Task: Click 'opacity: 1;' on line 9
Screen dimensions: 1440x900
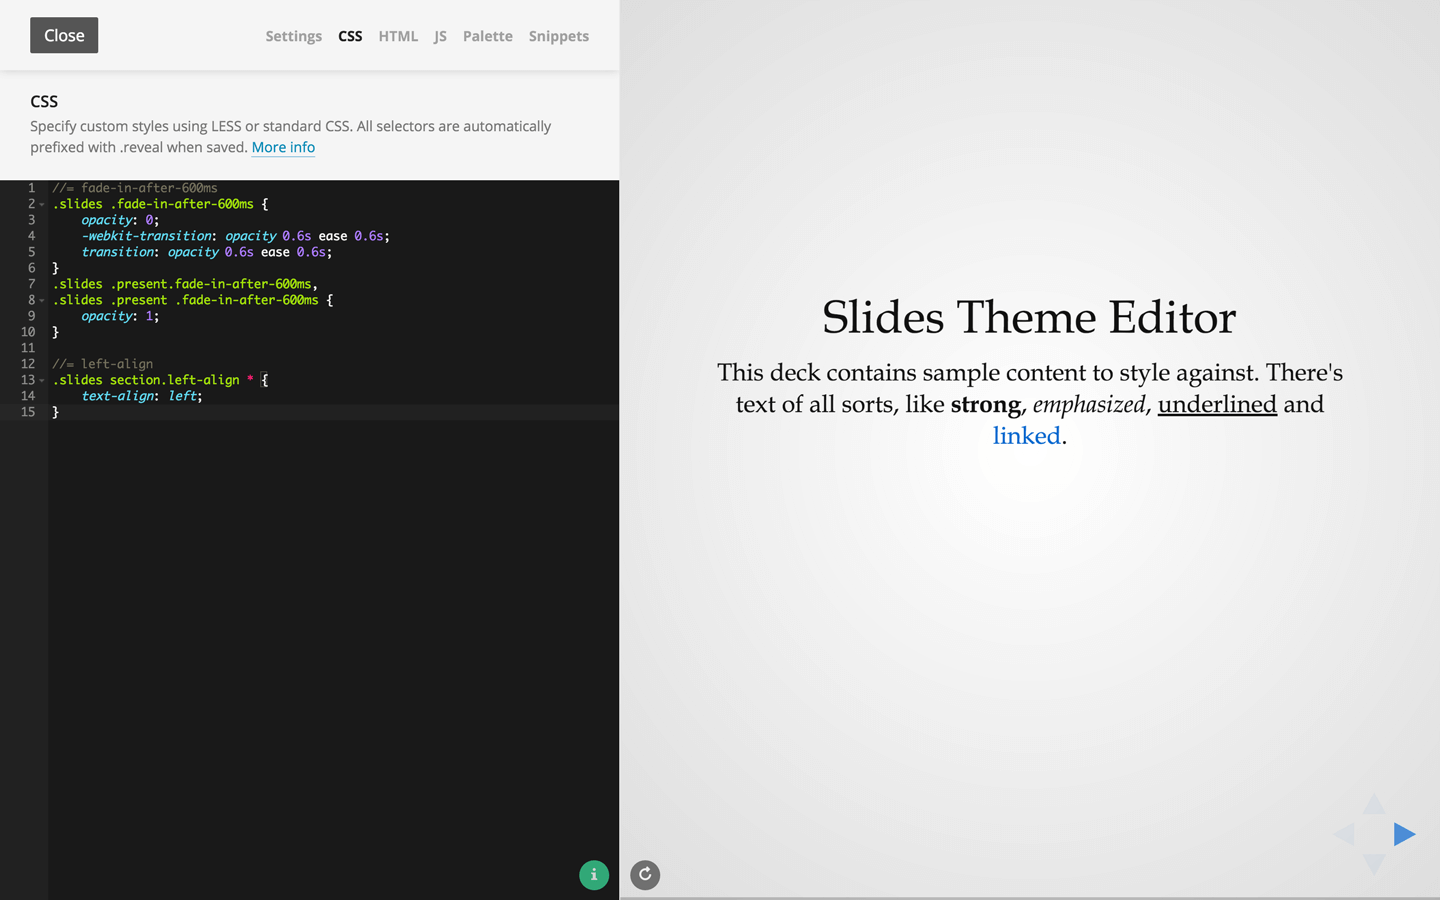Action: [x=120, y=316]
